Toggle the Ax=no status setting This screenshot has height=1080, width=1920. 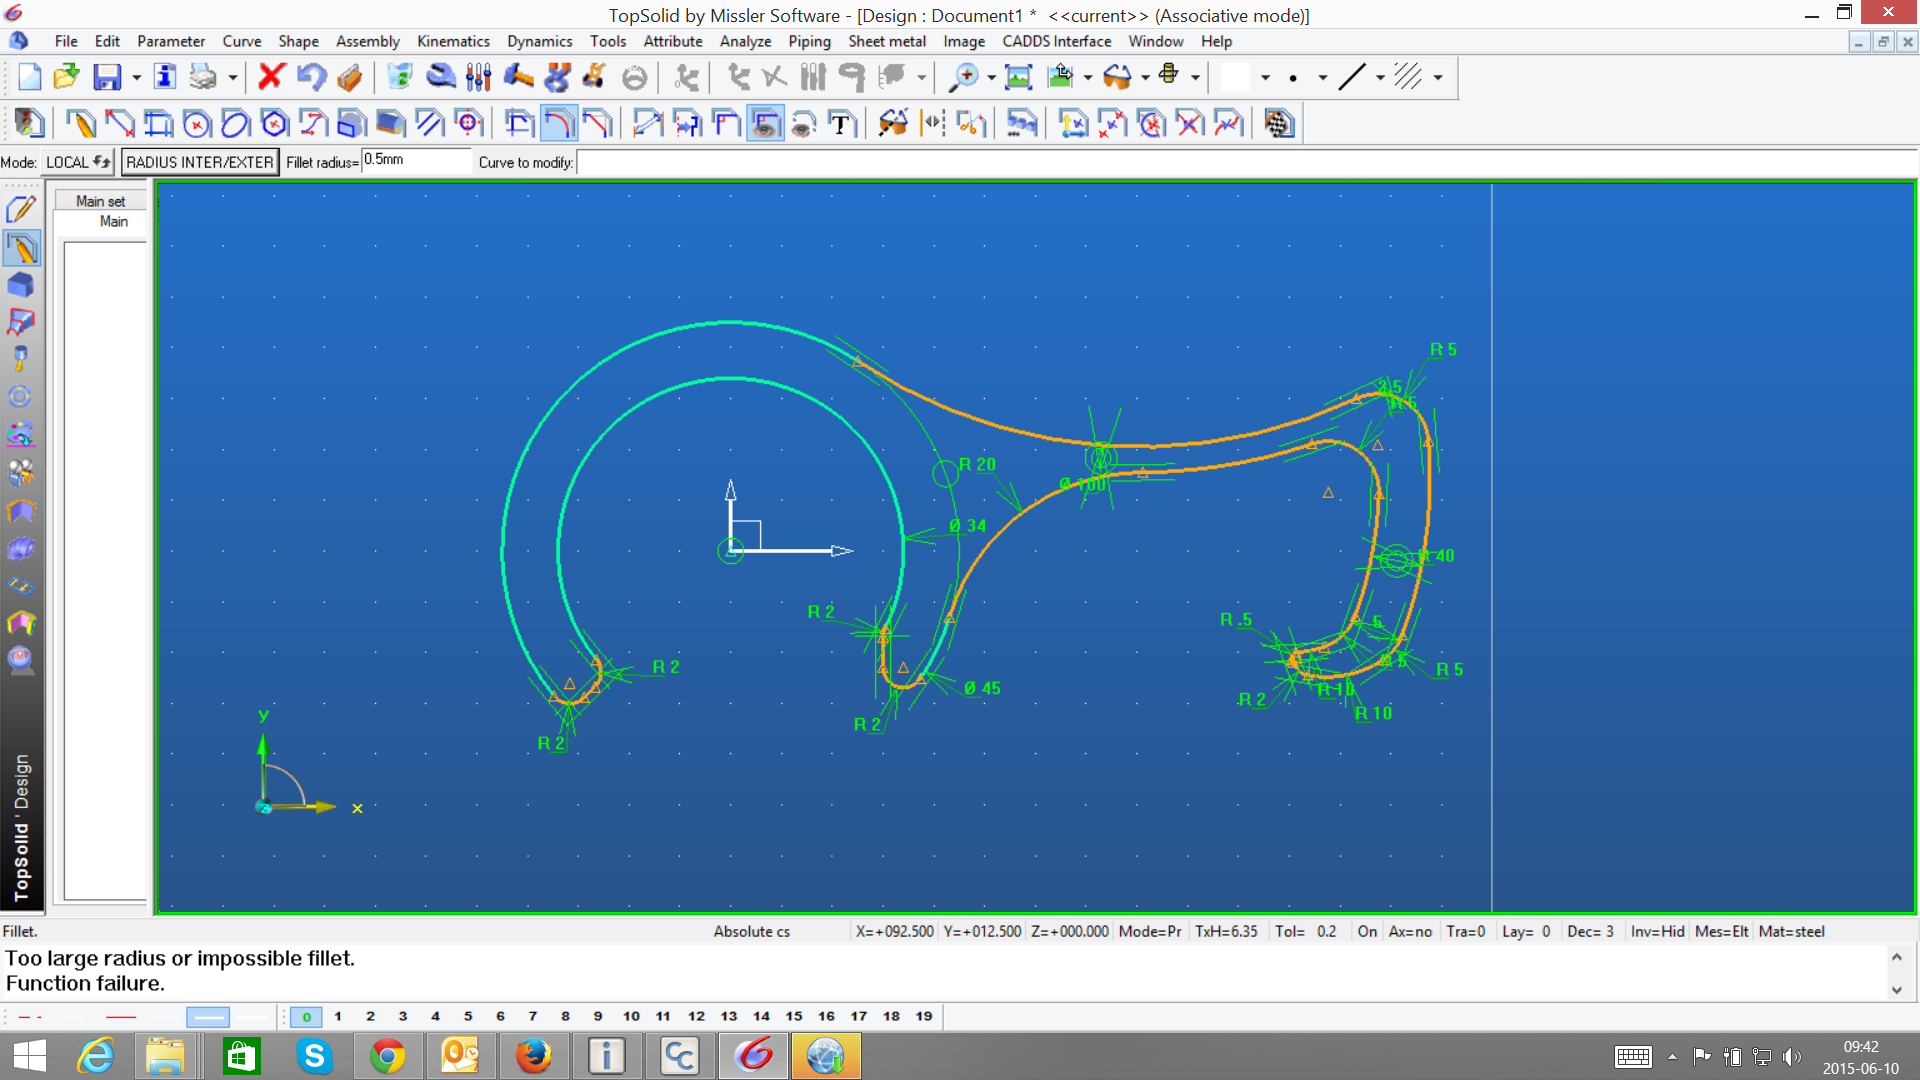(x=1410, y=931)
